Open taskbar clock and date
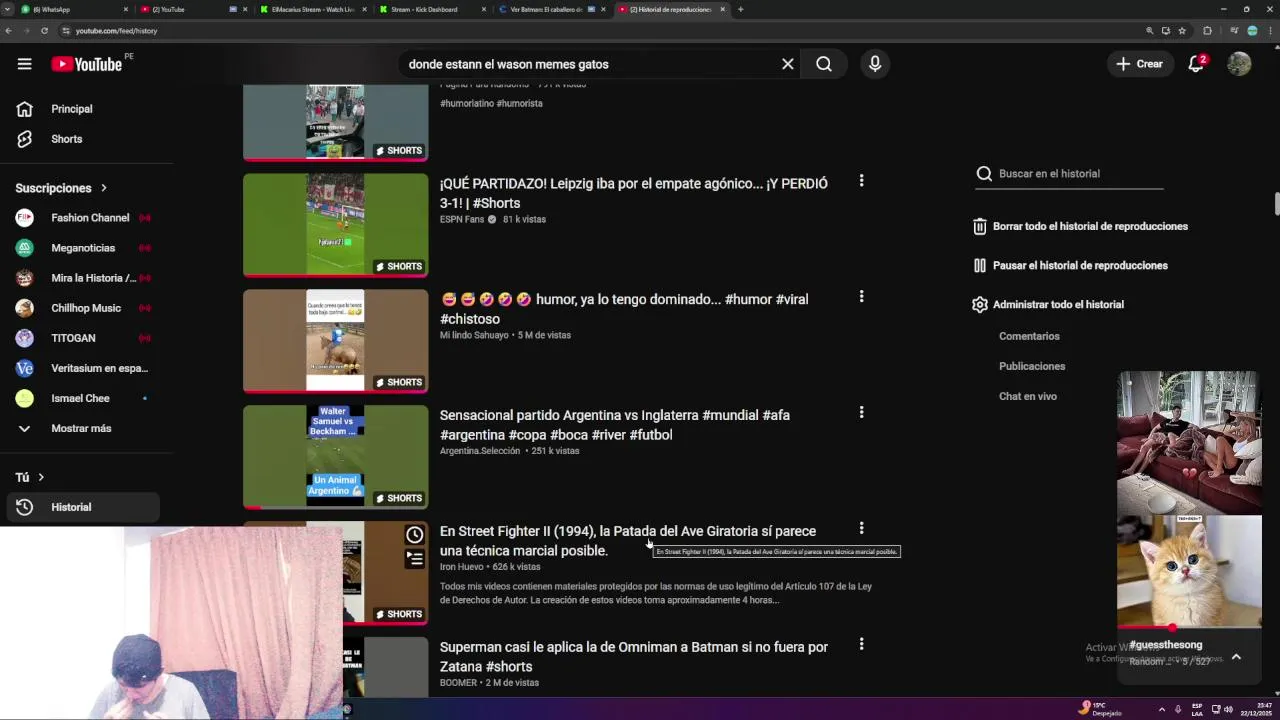 pos(1257,709)
